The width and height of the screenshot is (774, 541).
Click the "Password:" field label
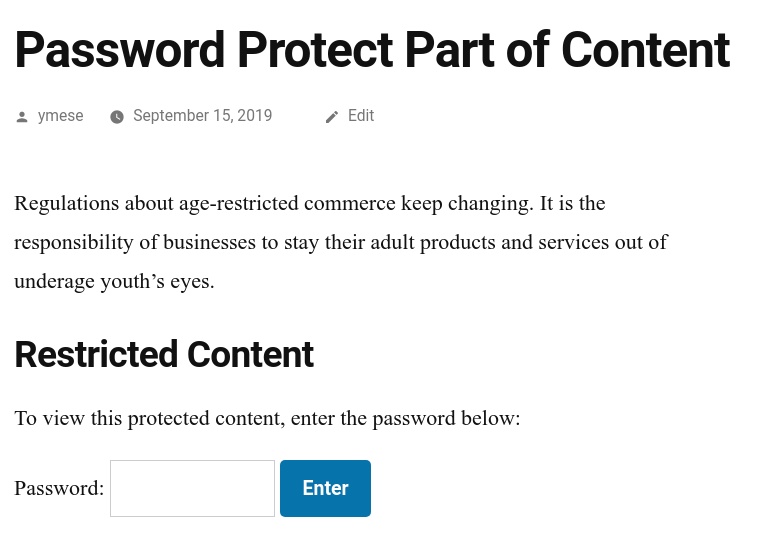tap(59, 488)
